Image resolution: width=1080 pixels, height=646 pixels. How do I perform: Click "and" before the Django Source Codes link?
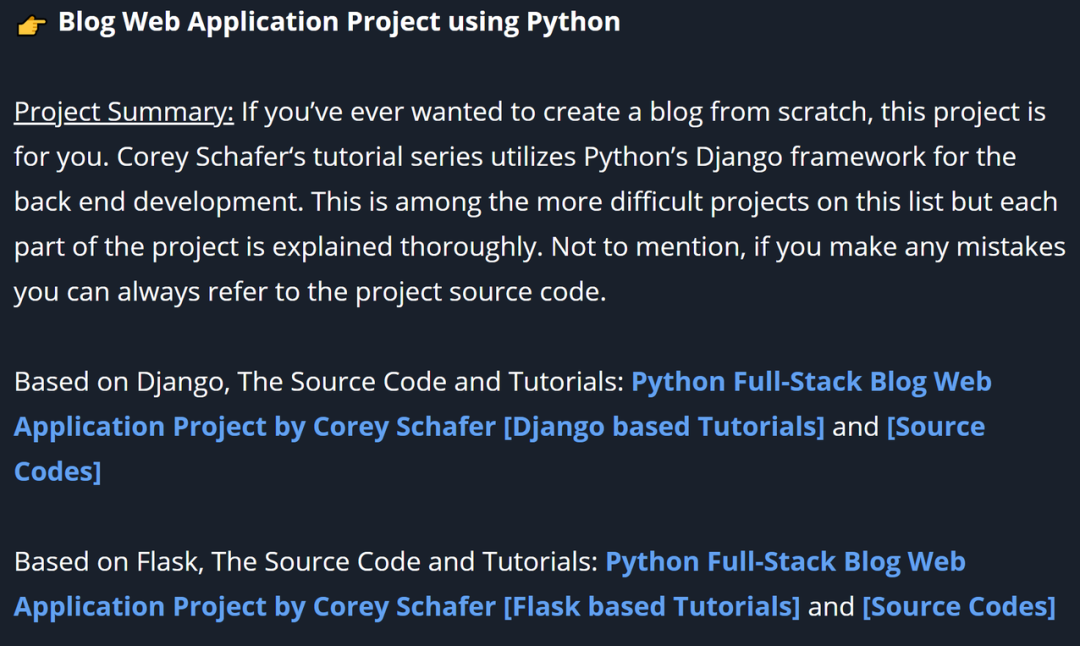856,427
